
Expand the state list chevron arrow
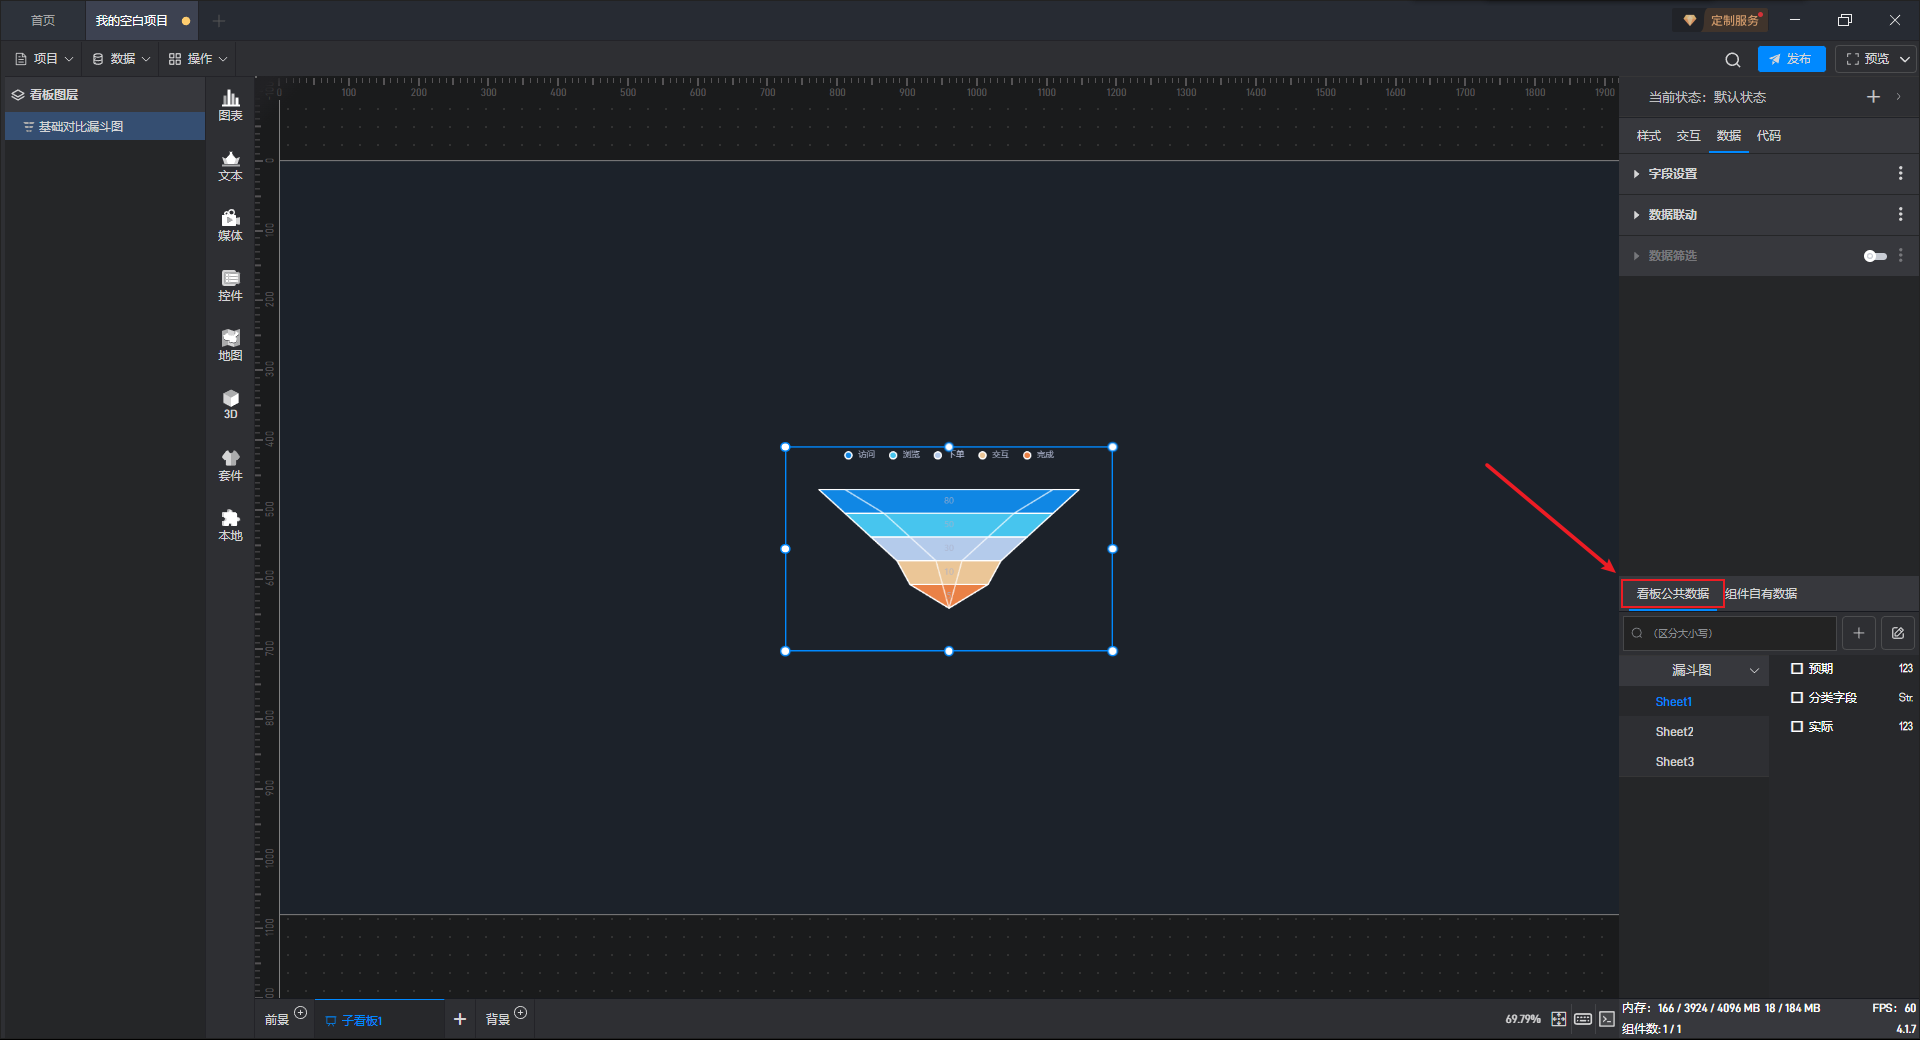tap(1898, 97)
